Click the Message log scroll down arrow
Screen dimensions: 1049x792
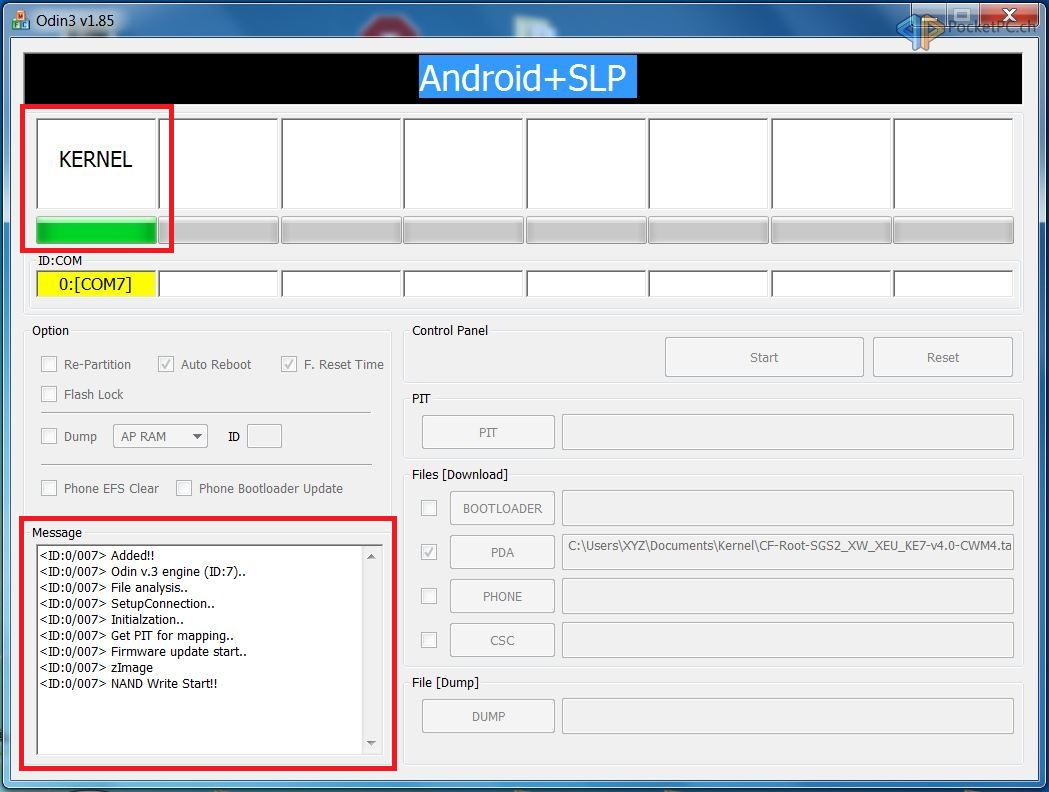coord(371,743)
